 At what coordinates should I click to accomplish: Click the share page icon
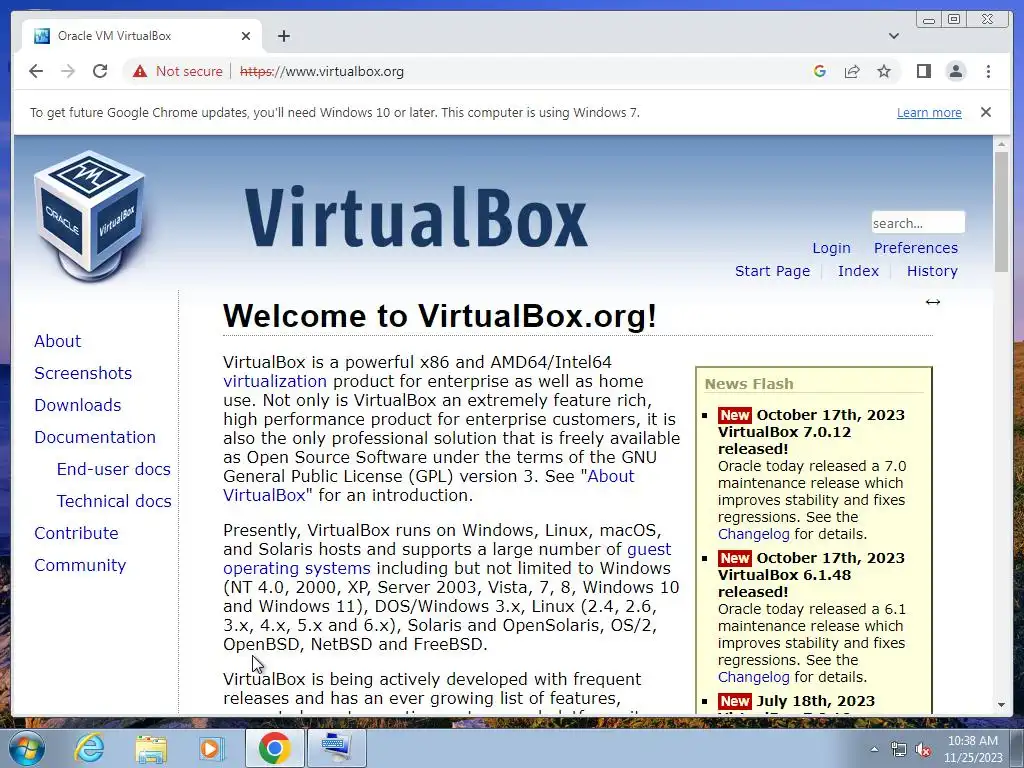[x=852, y=71]
